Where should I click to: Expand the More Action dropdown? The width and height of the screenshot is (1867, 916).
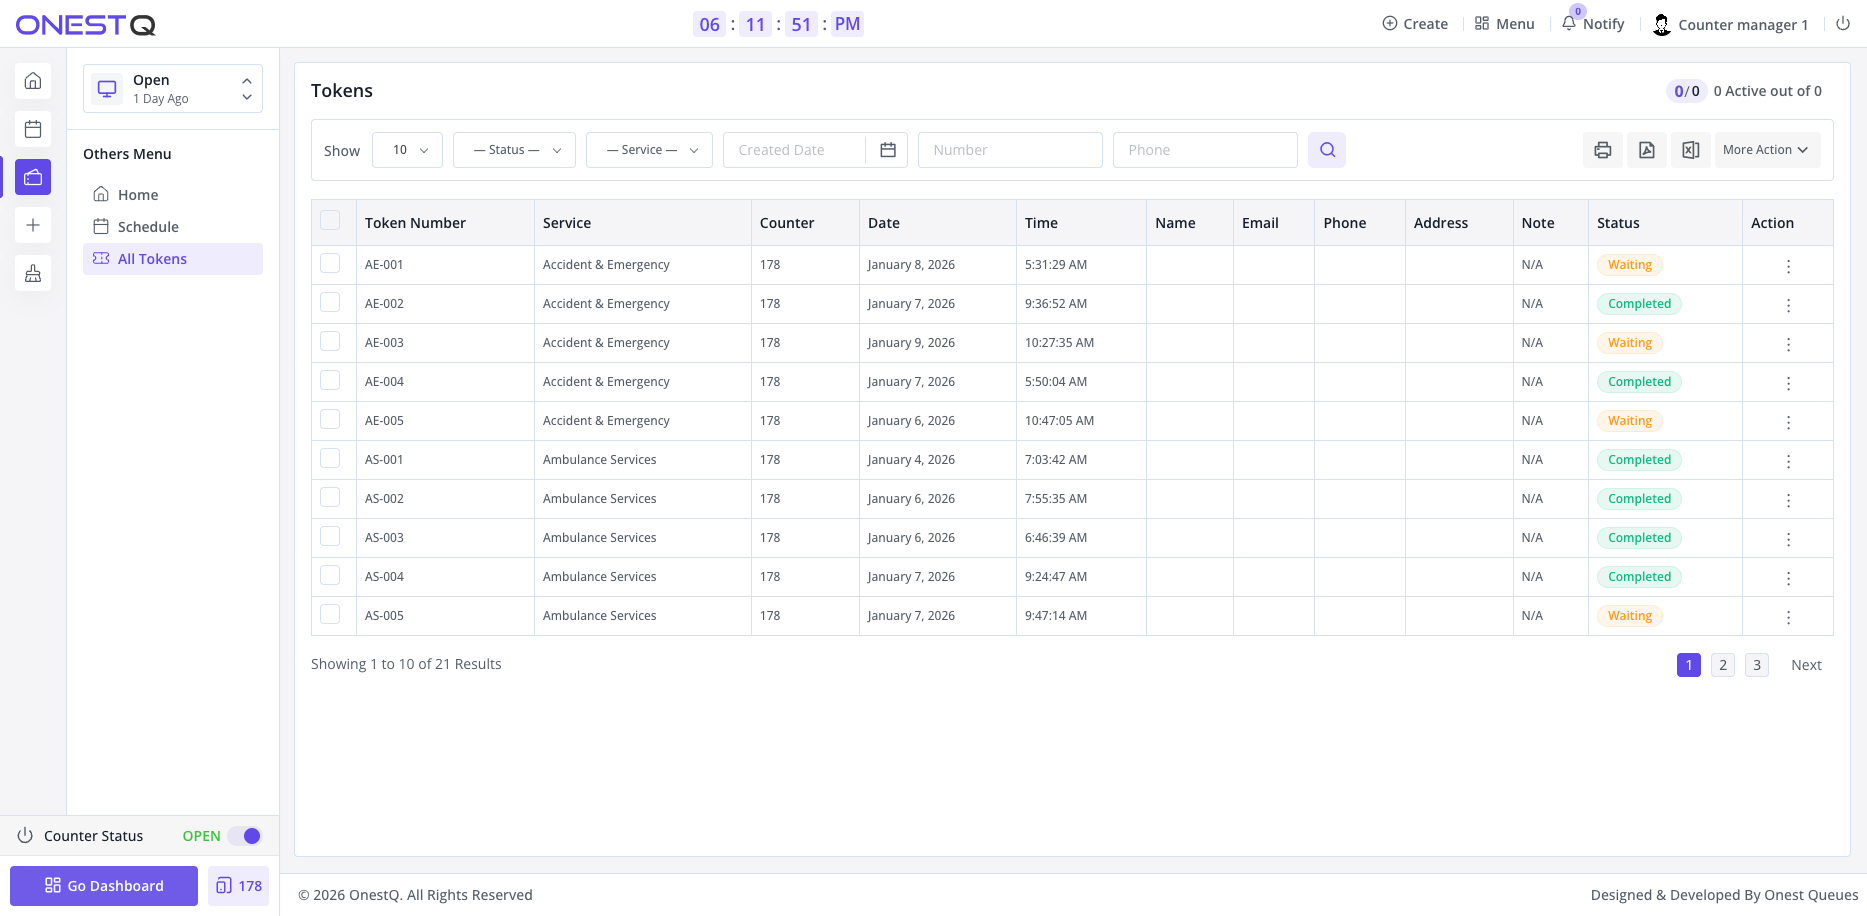(1767, 150)
